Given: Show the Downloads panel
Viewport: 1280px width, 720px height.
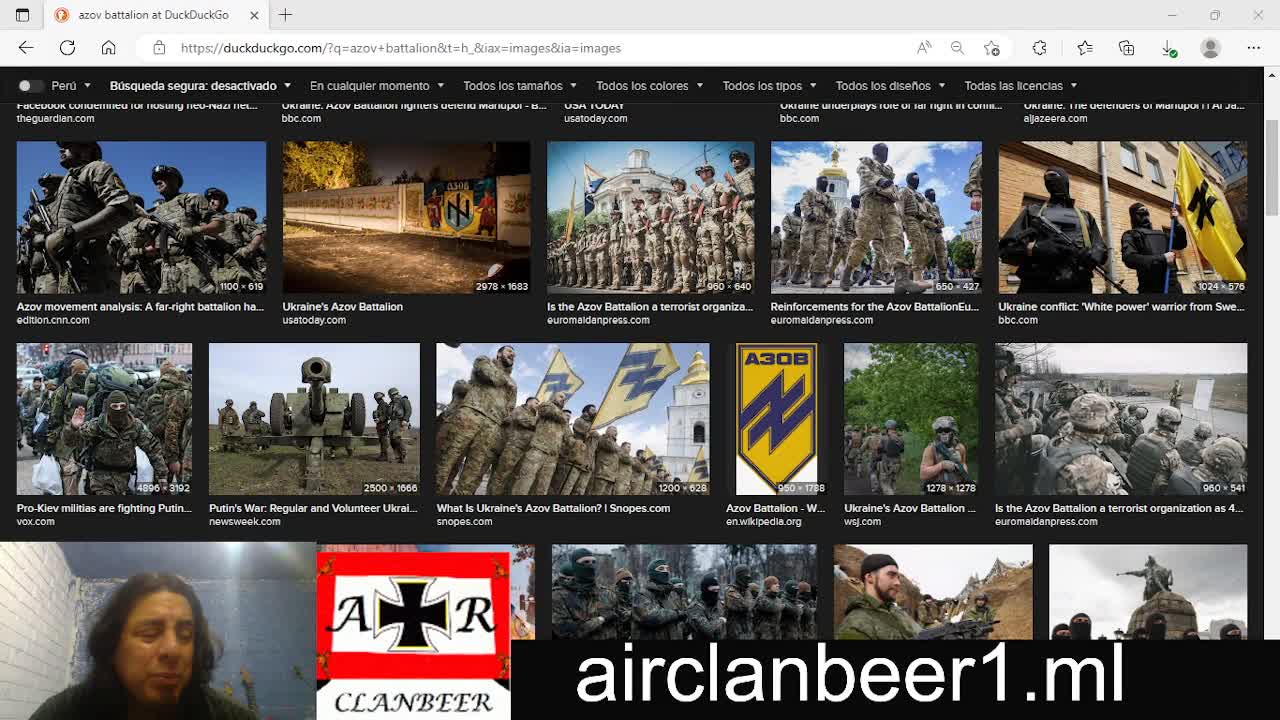Looking at the screenshot, I should point(1168,48).
